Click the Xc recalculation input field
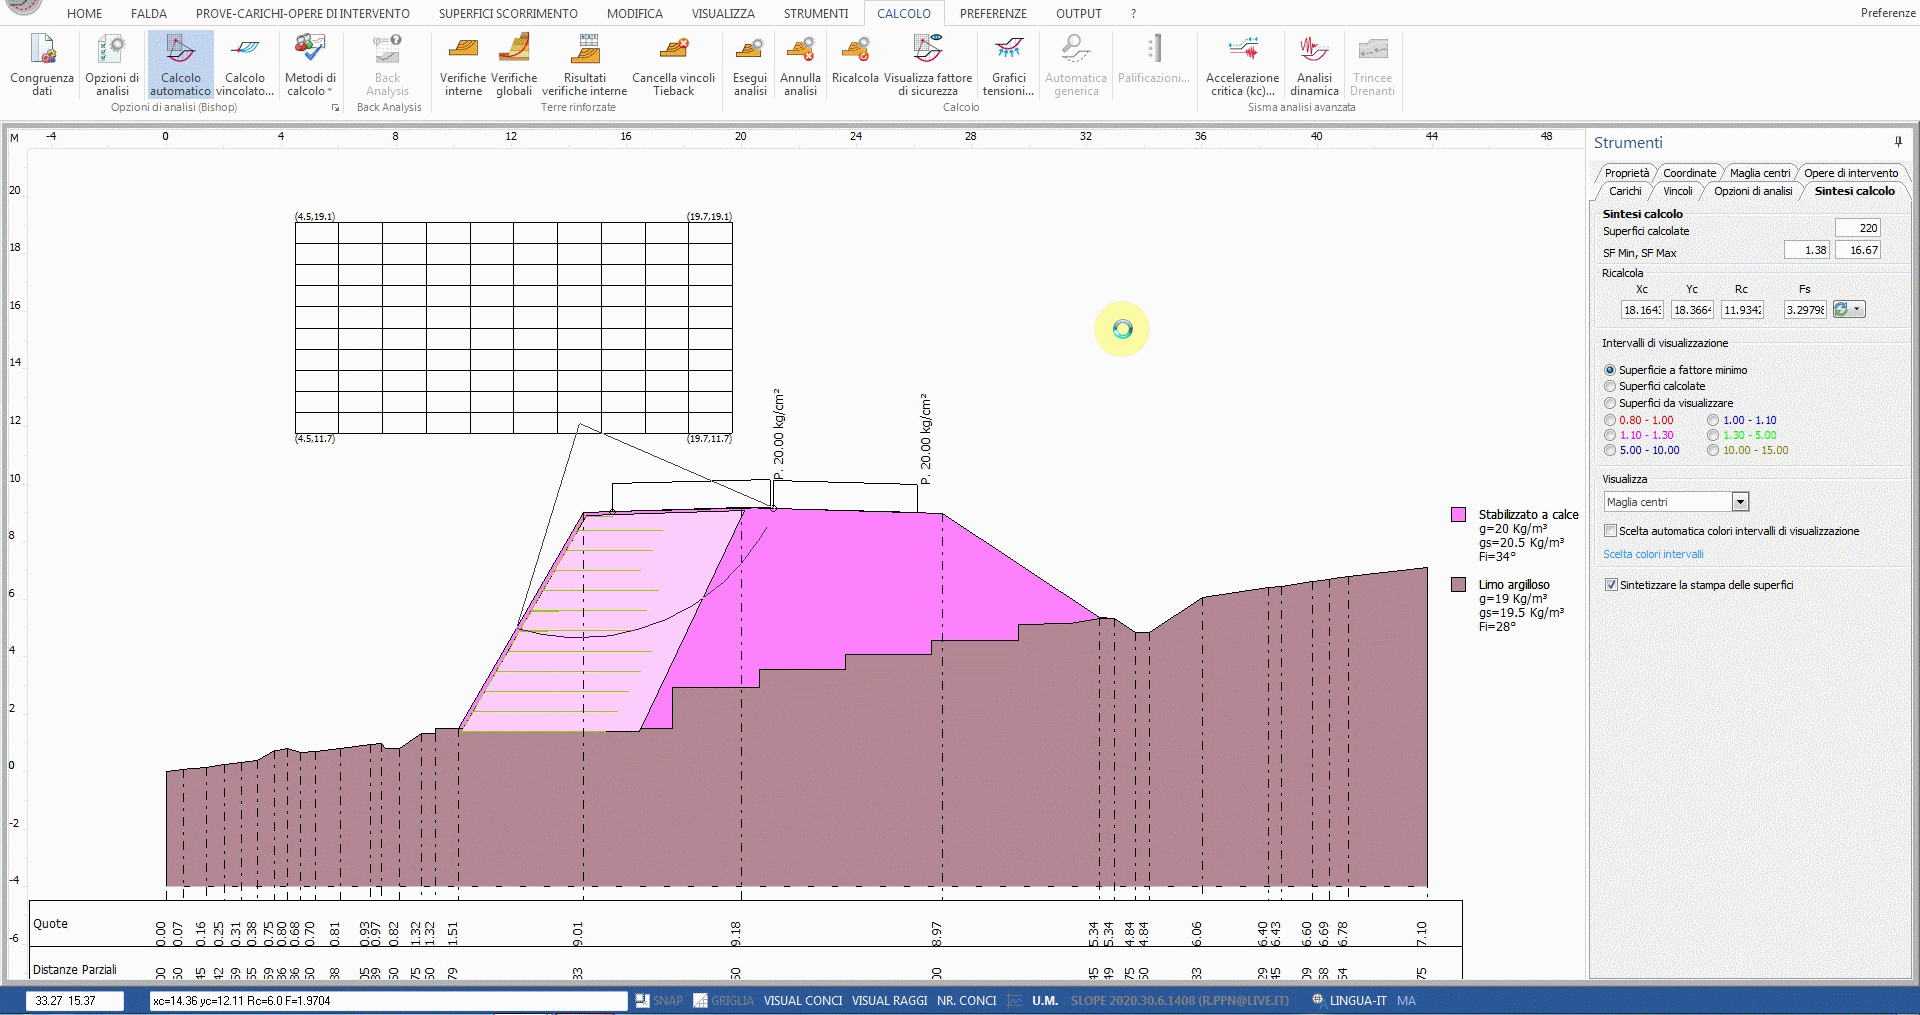1920x1015 pixels. tap(1642, 310)
